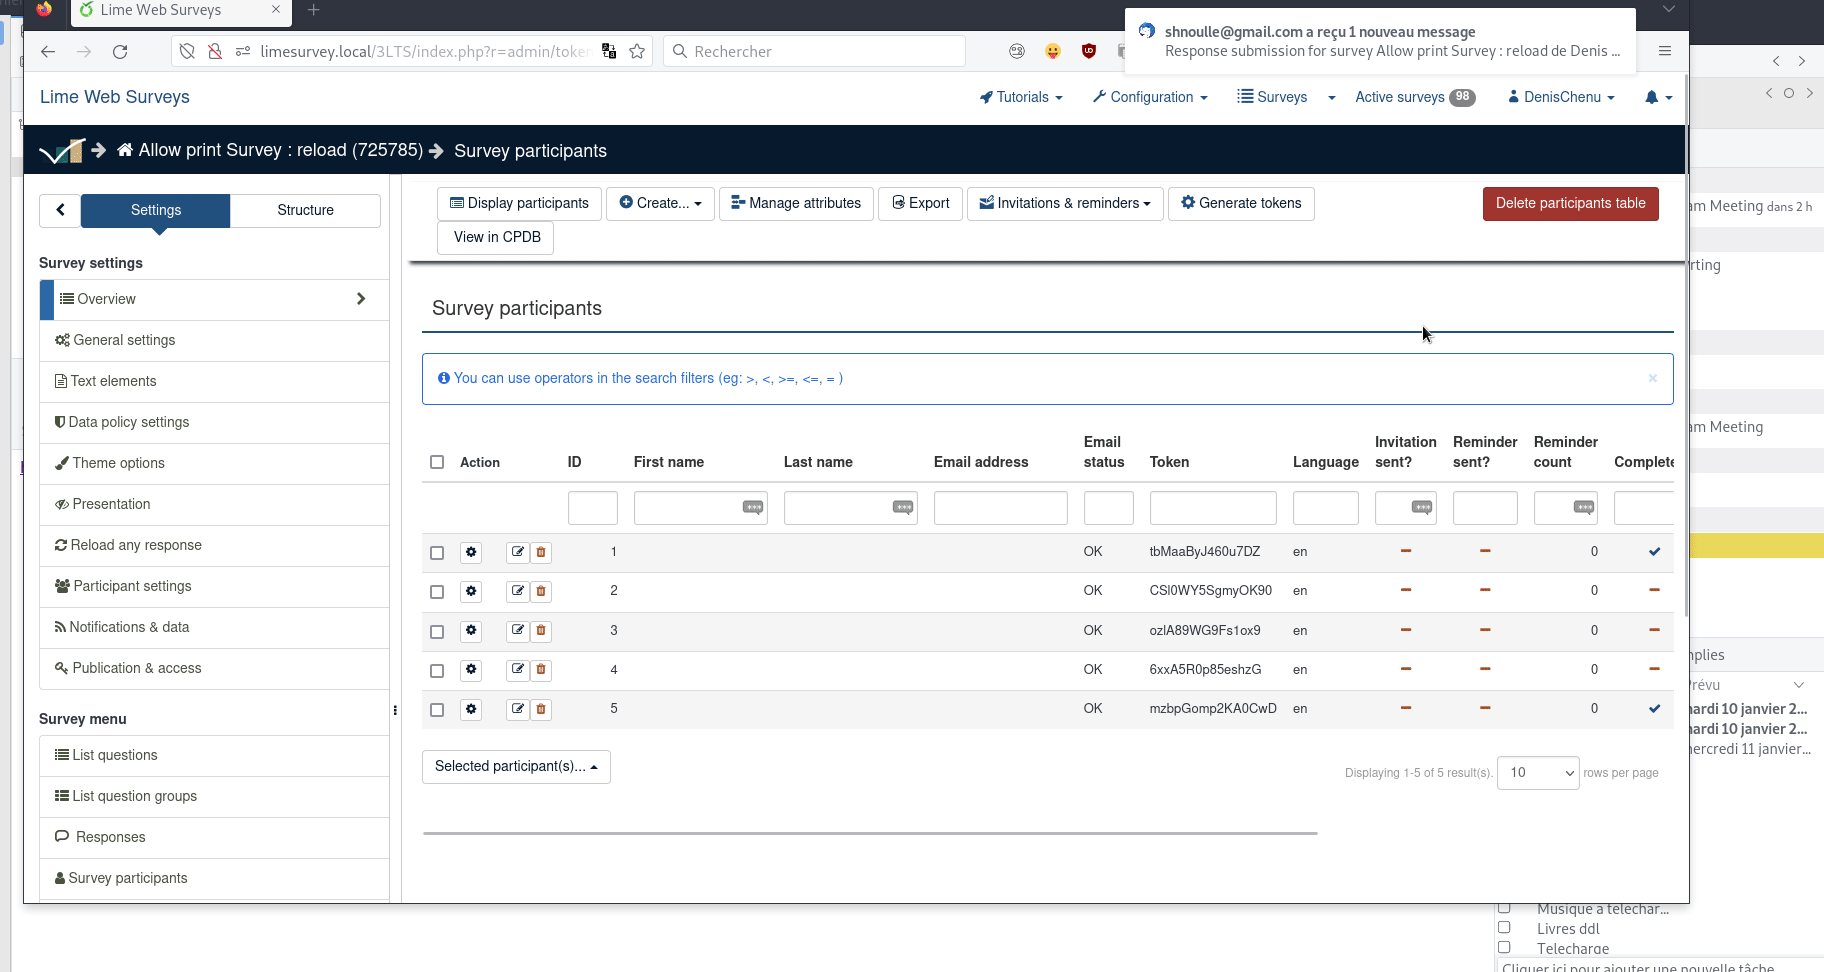Viewport: 1824px width, 972px height.
Task: Click the edit icon for participant 1
Action: 517,552
